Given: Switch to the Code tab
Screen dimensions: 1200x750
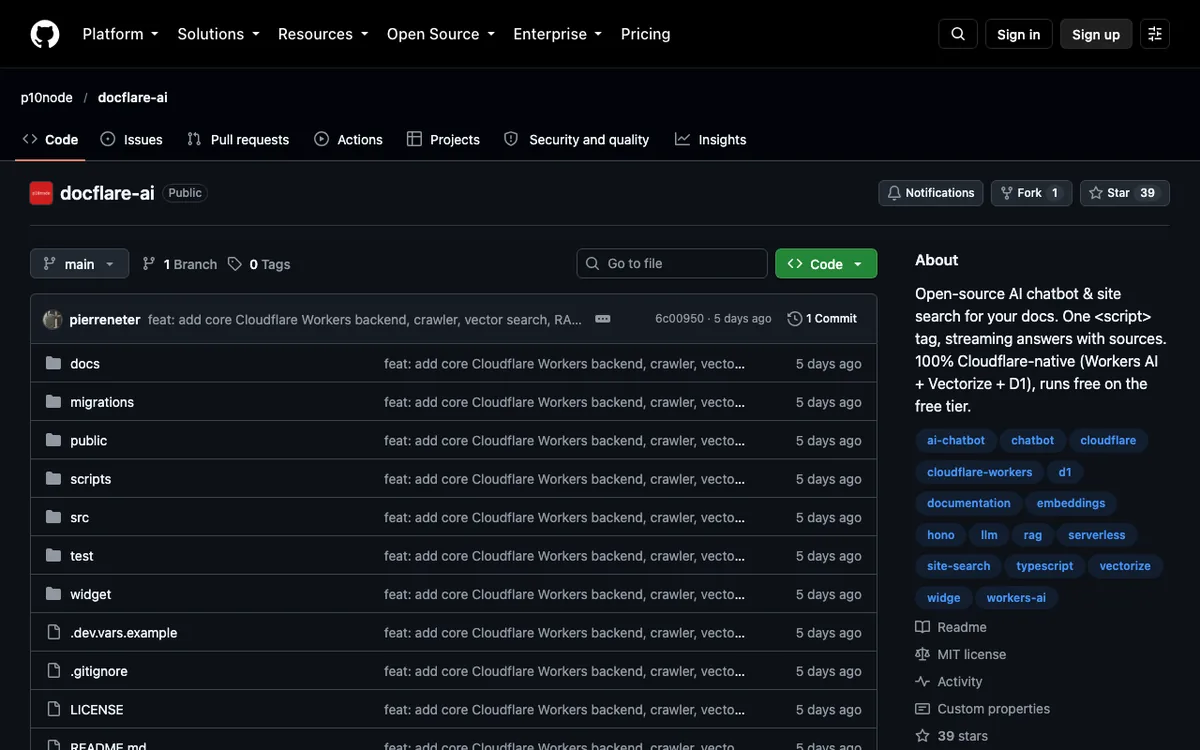Looking at the screenshot, I should tap(50, 140).
